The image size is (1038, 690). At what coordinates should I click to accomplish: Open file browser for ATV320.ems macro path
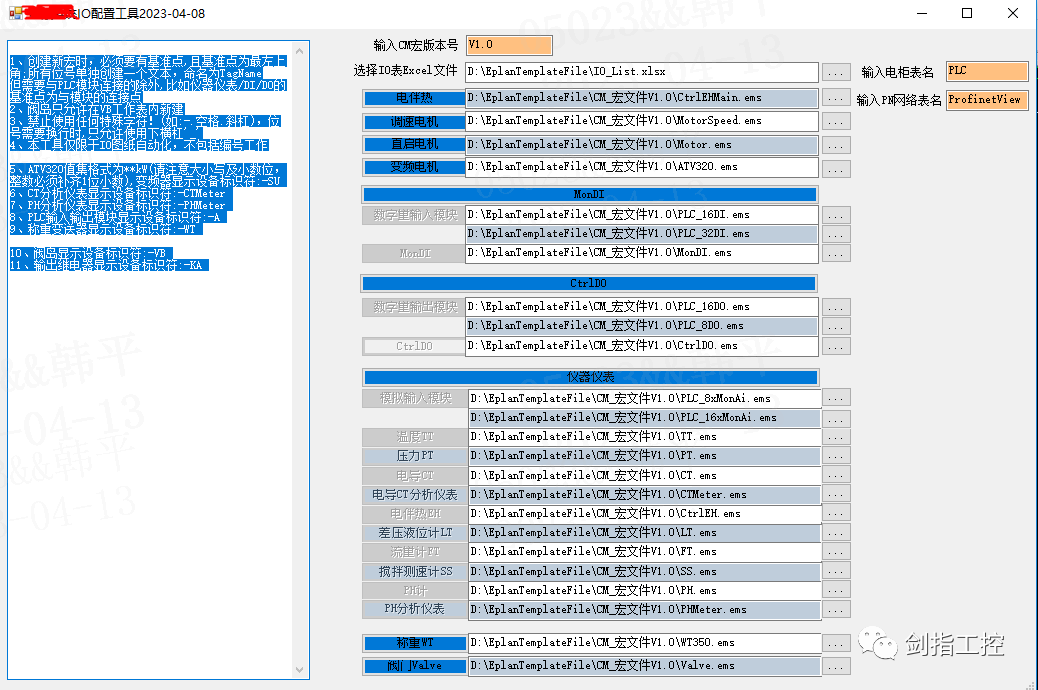(836, 167)
